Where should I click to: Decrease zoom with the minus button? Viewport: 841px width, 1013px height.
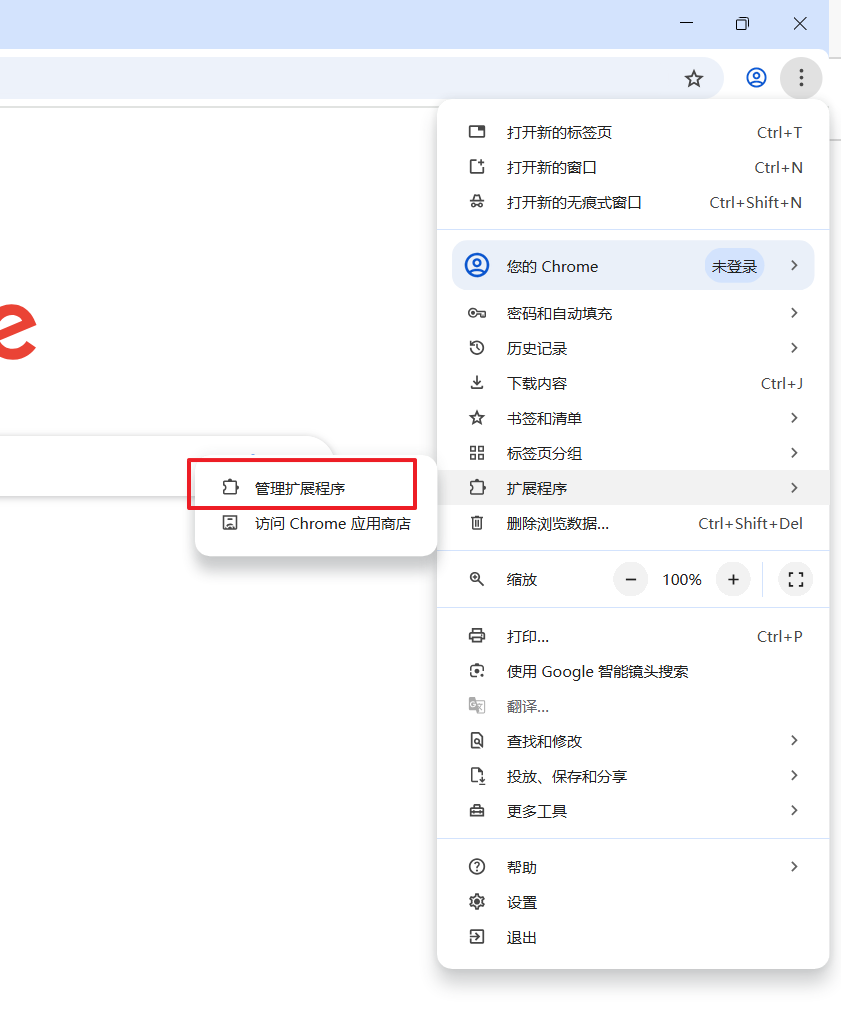pyautogui.click(x=631, y=579)
